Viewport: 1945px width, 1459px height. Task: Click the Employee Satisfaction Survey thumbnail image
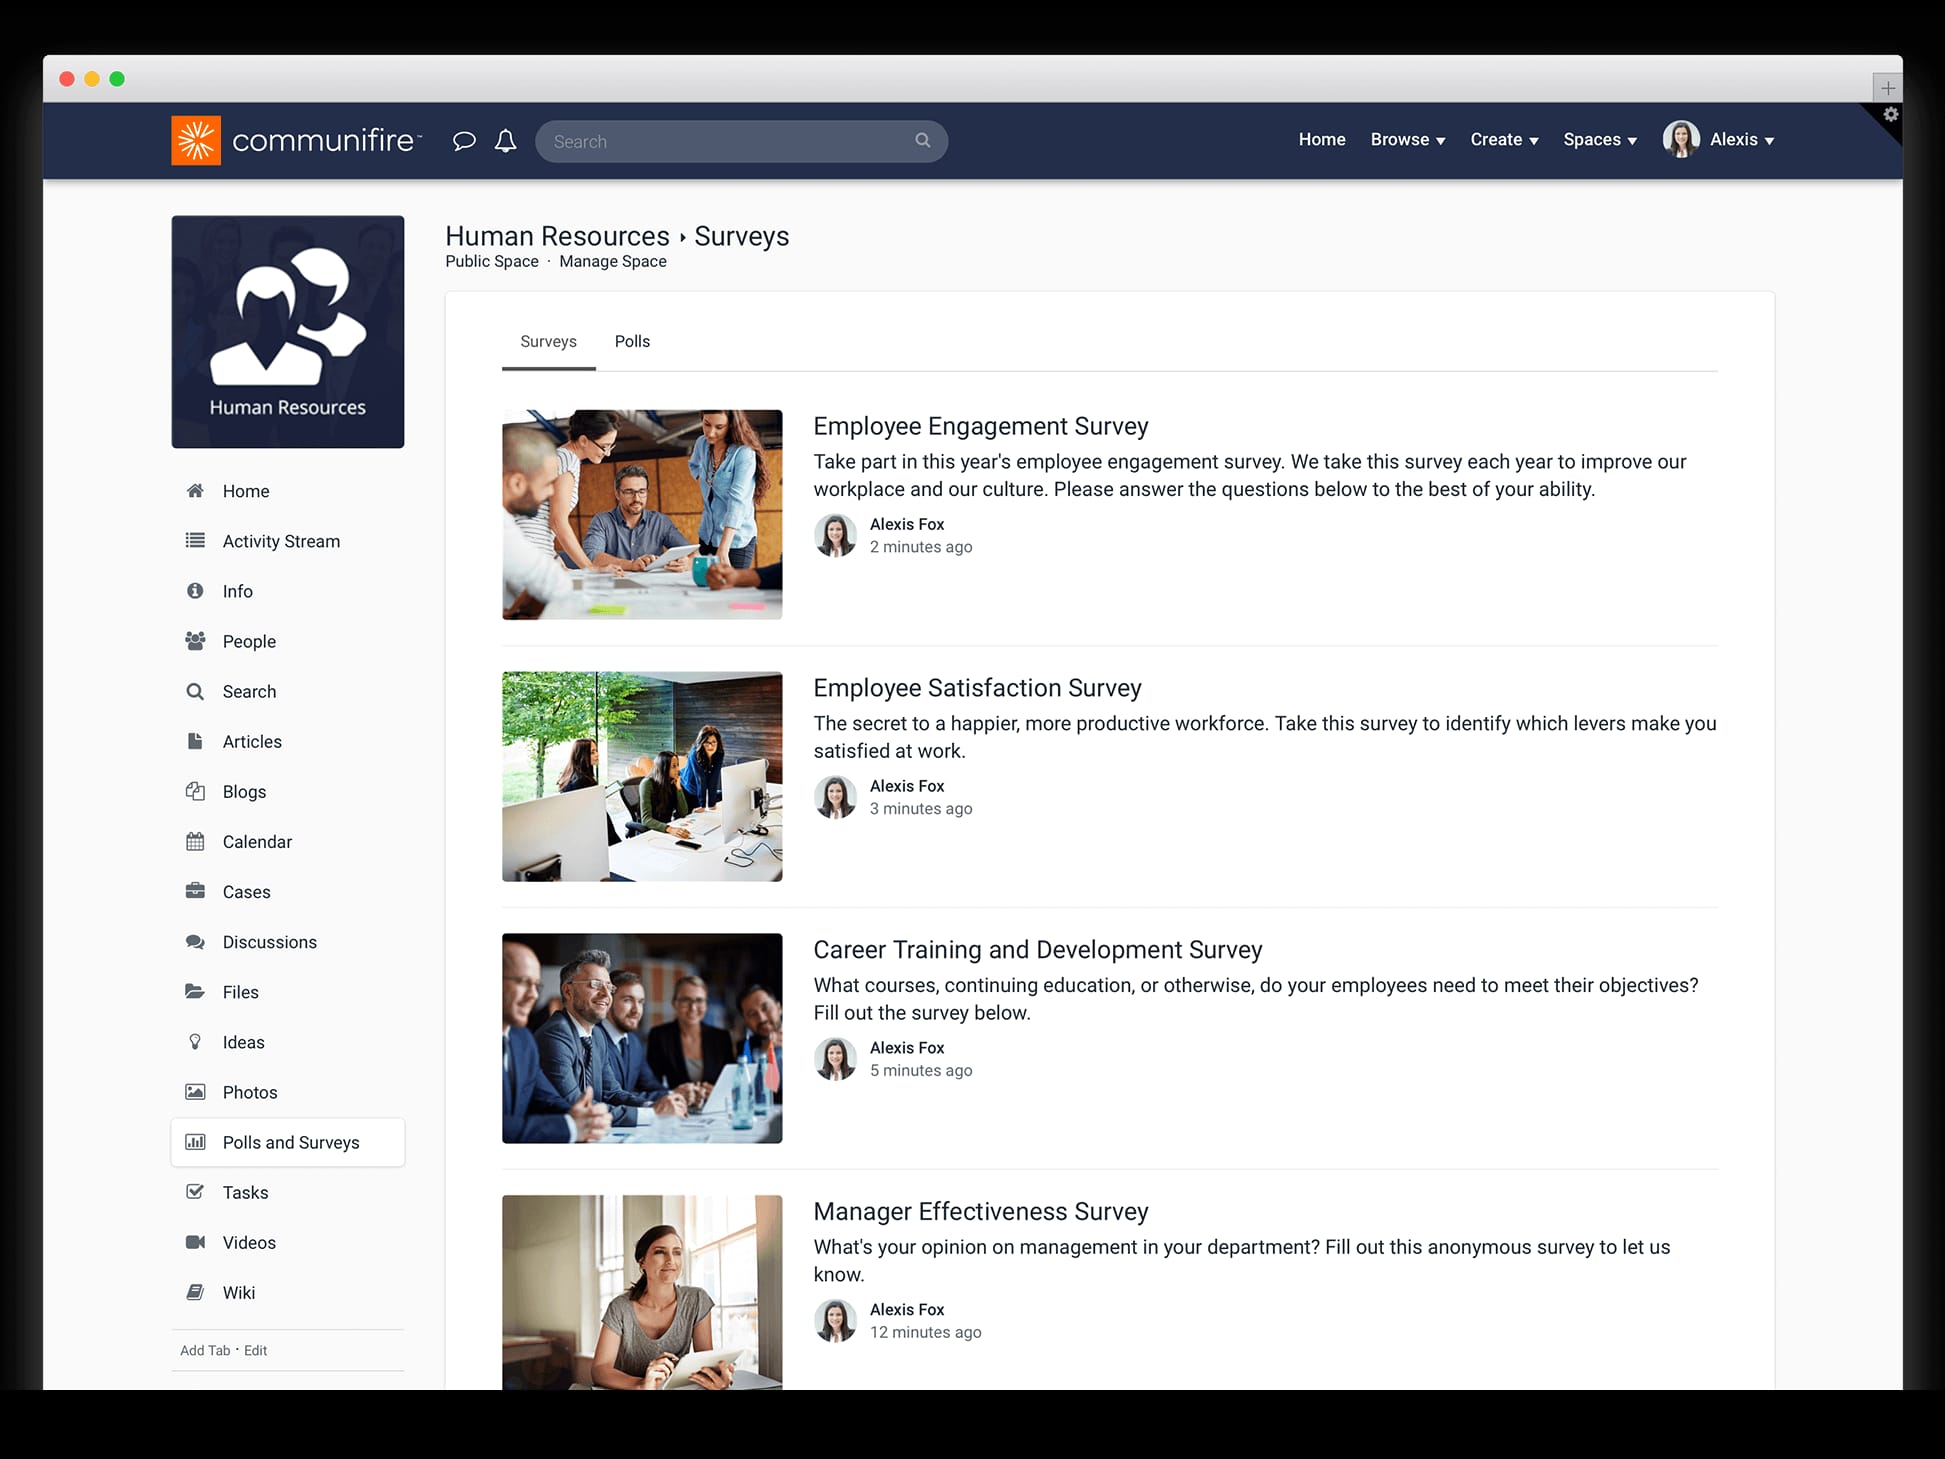click(x=642, y=776)
